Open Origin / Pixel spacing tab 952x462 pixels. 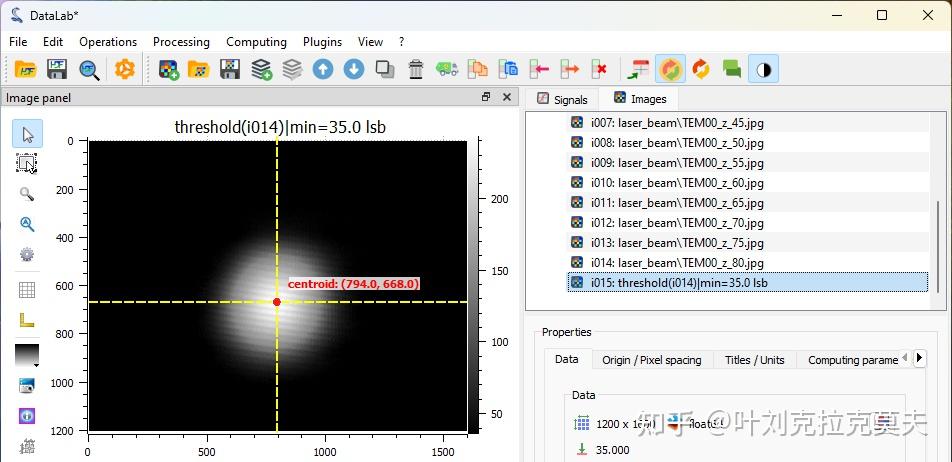[651, 360]
